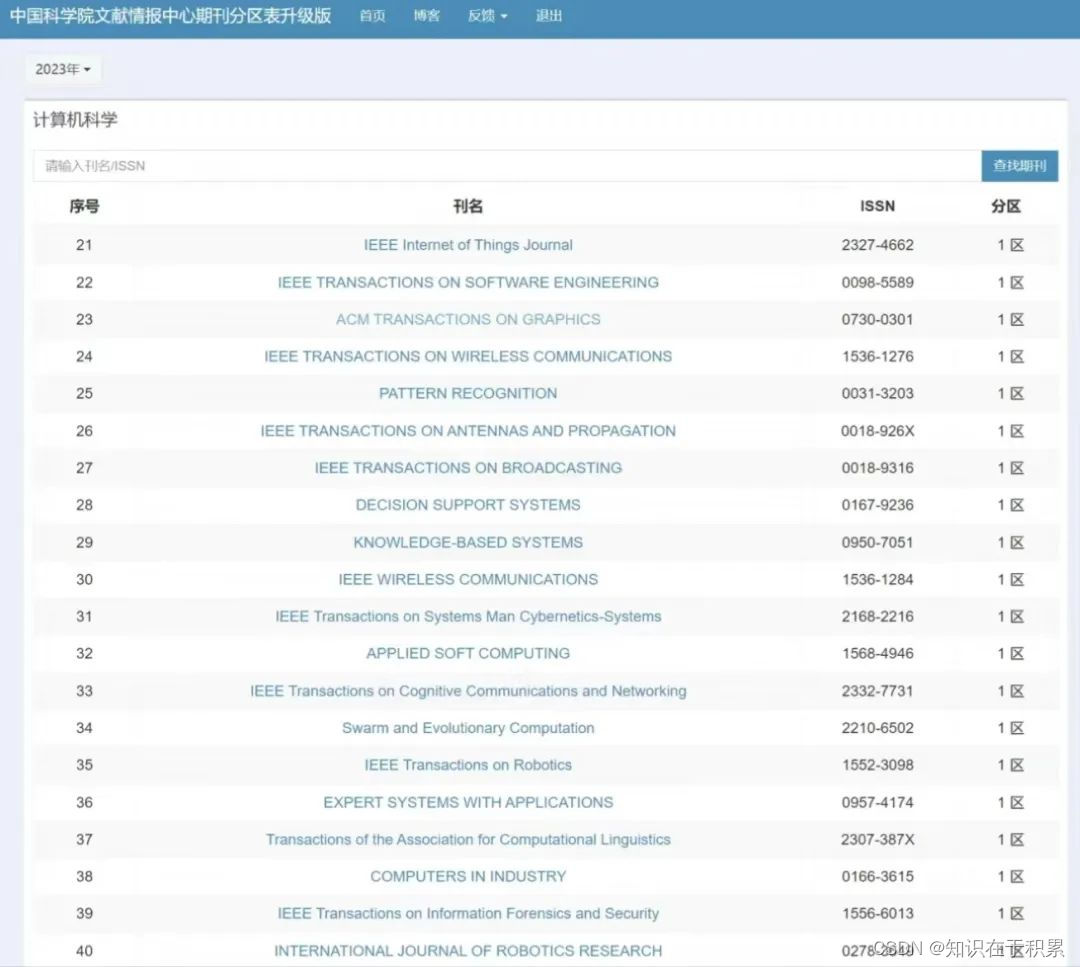Screen dimensions: 1080x967
Task: Select ISSN 0018-9316 cell
Action: tap(878, 468)
